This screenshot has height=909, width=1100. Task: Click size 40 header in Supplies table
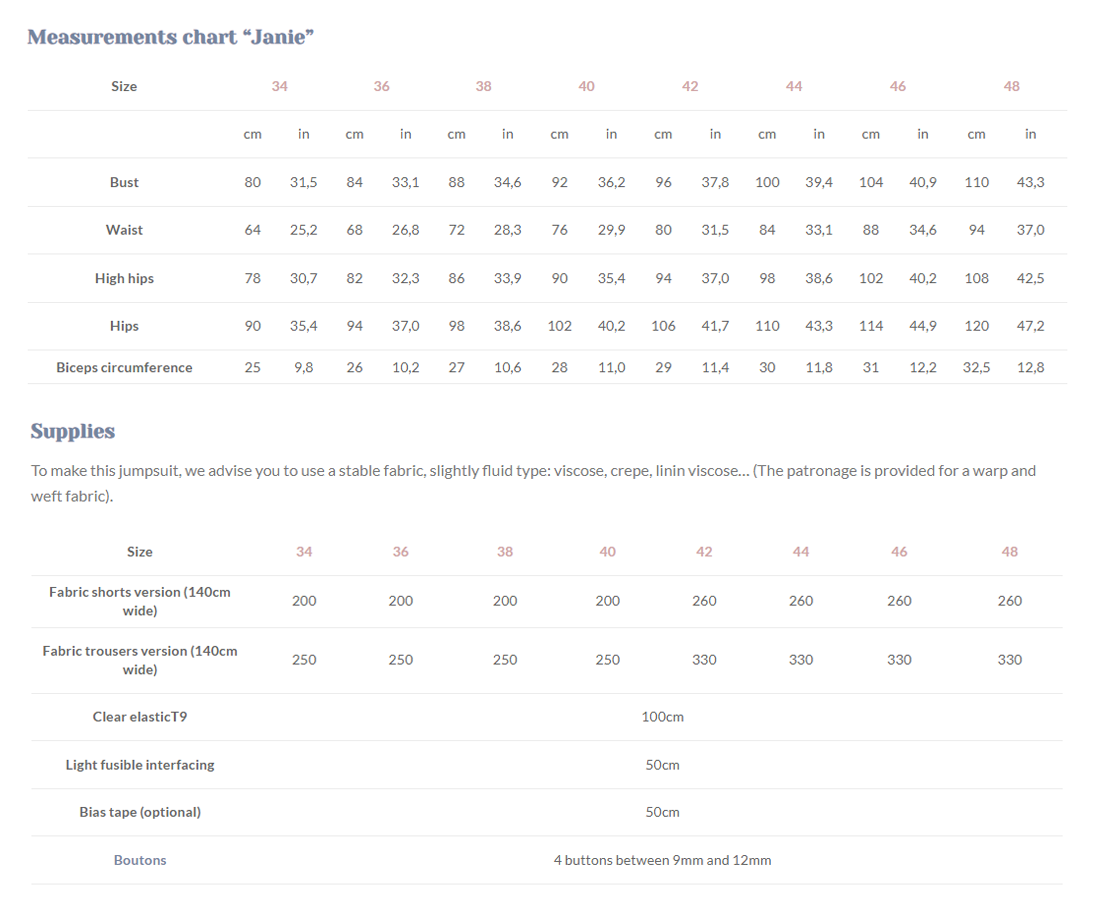click(607, 552)
